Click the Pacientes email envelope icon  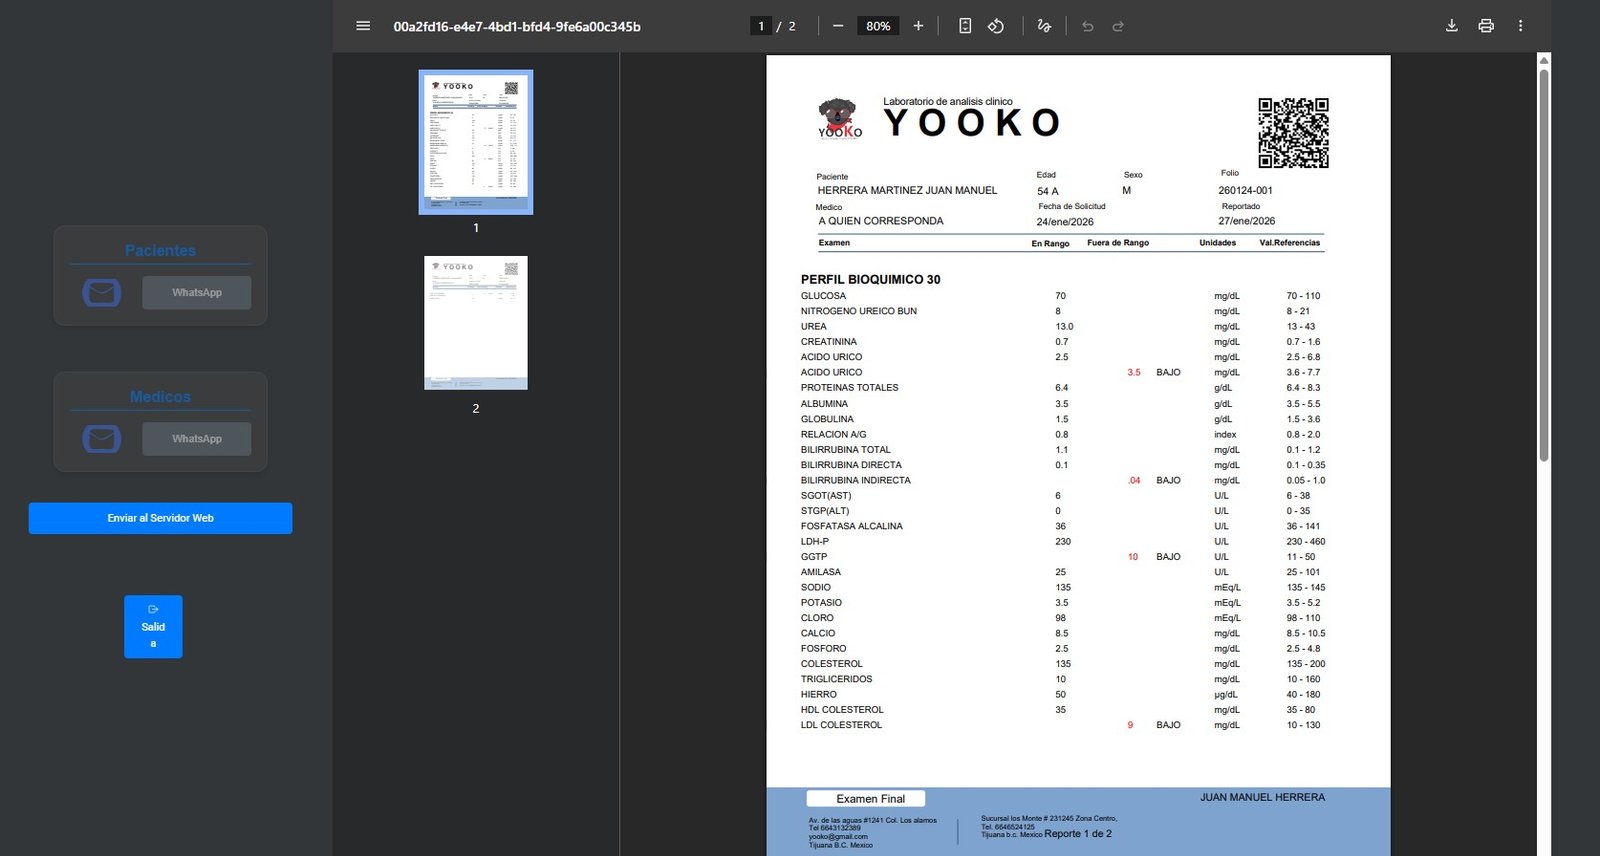point(101,293)
